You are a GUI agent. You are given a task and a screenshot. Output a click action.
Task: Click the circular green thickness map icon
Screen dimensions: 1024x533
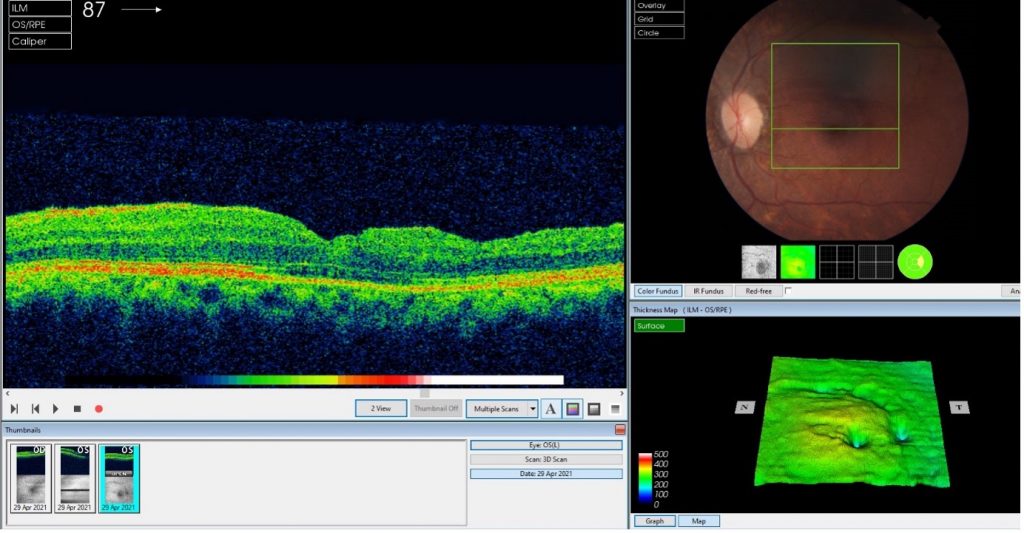click(914, 262)
